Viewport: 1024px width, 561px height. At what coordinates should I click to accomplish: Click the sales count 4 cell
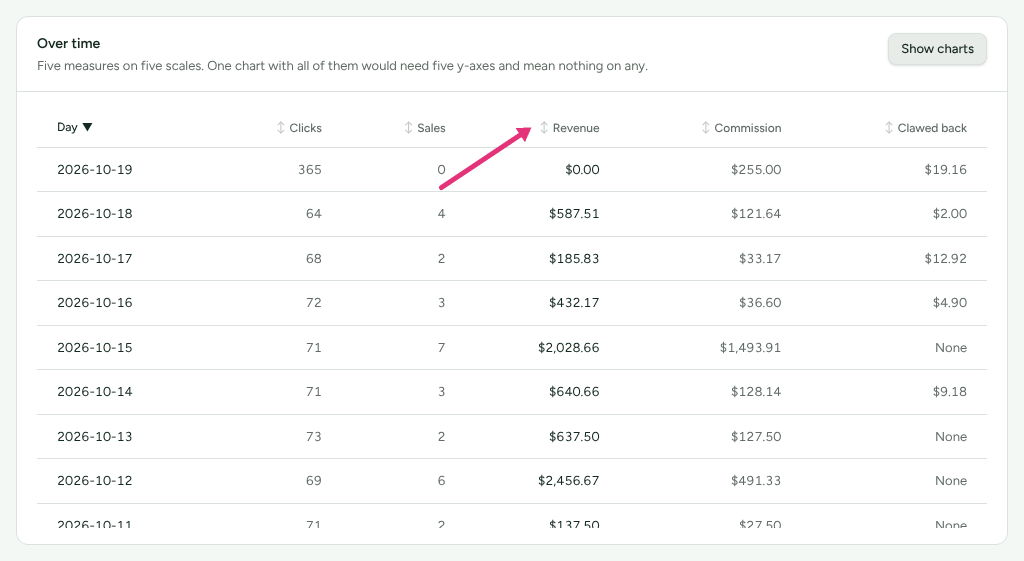441,214
